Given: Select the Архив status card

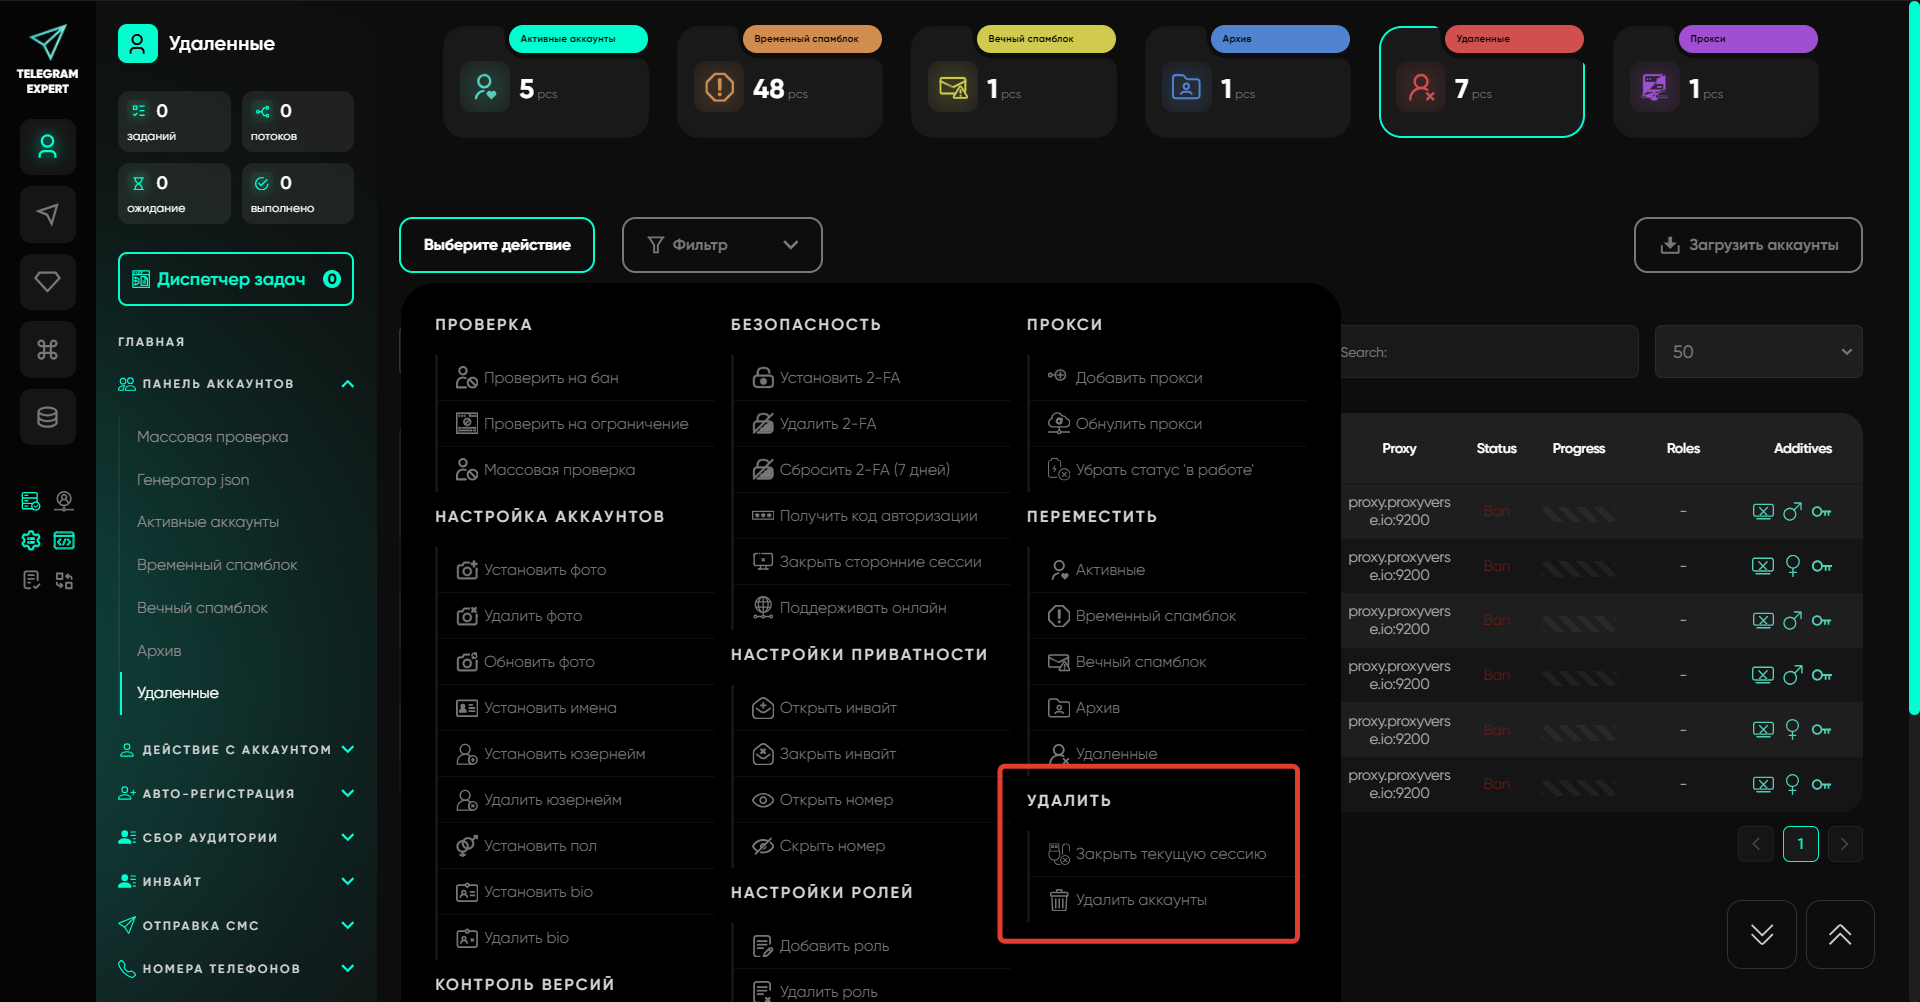Looking at the screenshot, I should [1248, 83].
